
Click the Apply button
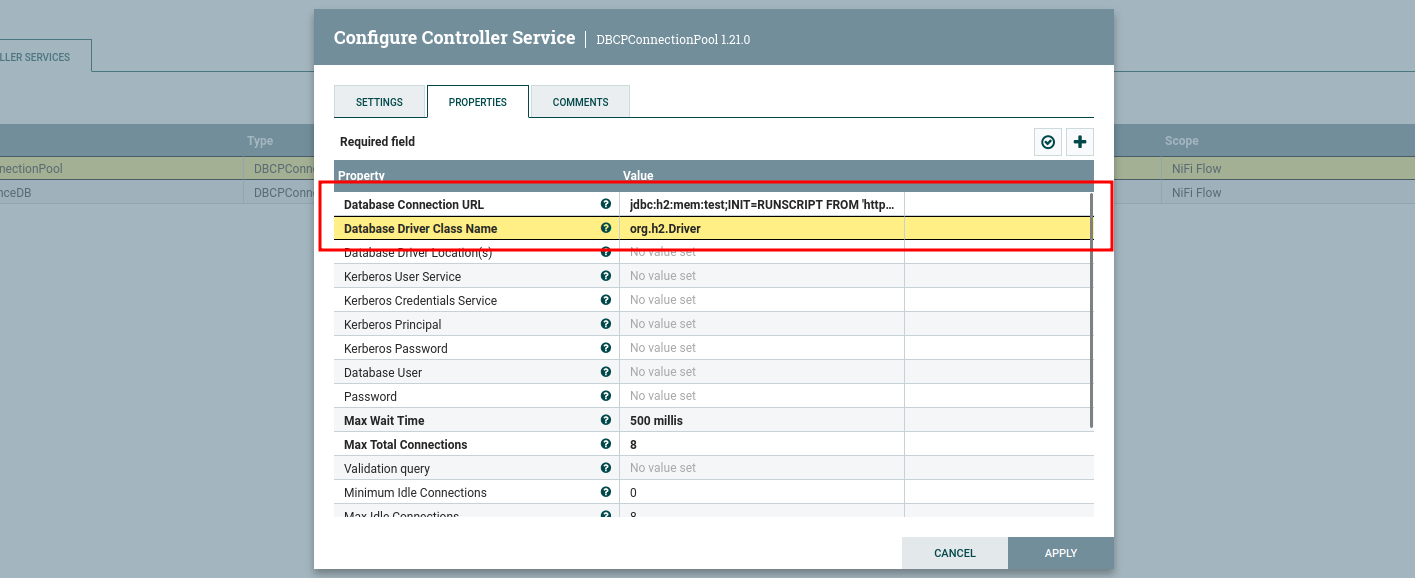click(1061, 553)
